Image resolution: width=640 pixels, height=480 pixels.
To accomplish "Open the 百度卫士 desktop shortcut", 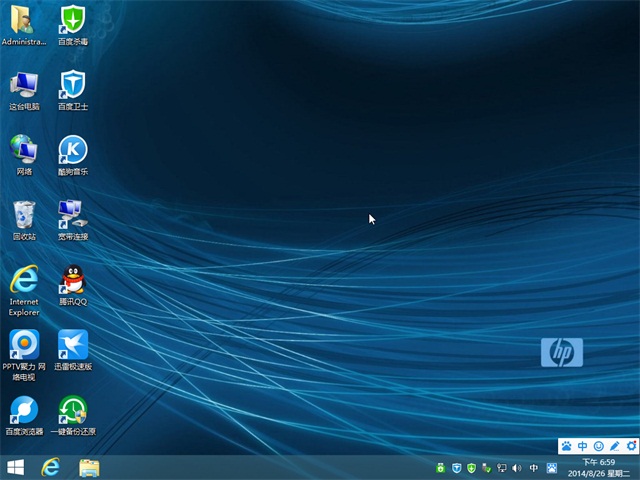I will [x=73, y=84].
